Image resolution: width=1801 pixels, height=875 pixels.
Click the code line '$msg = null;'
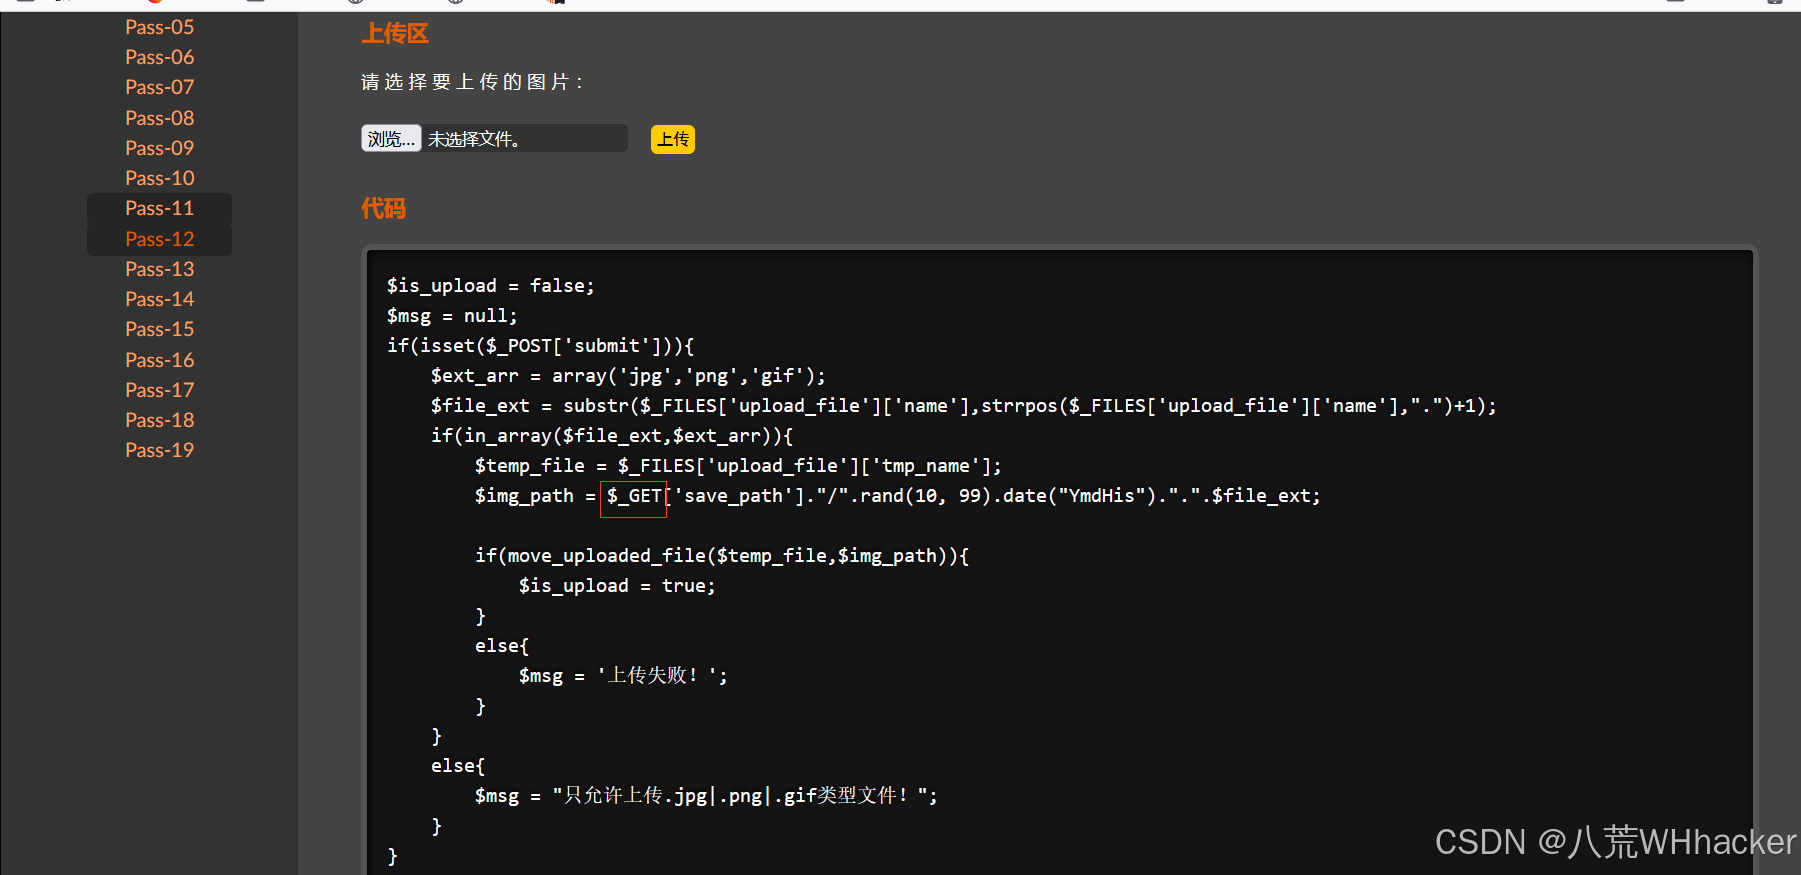[452, 316]
